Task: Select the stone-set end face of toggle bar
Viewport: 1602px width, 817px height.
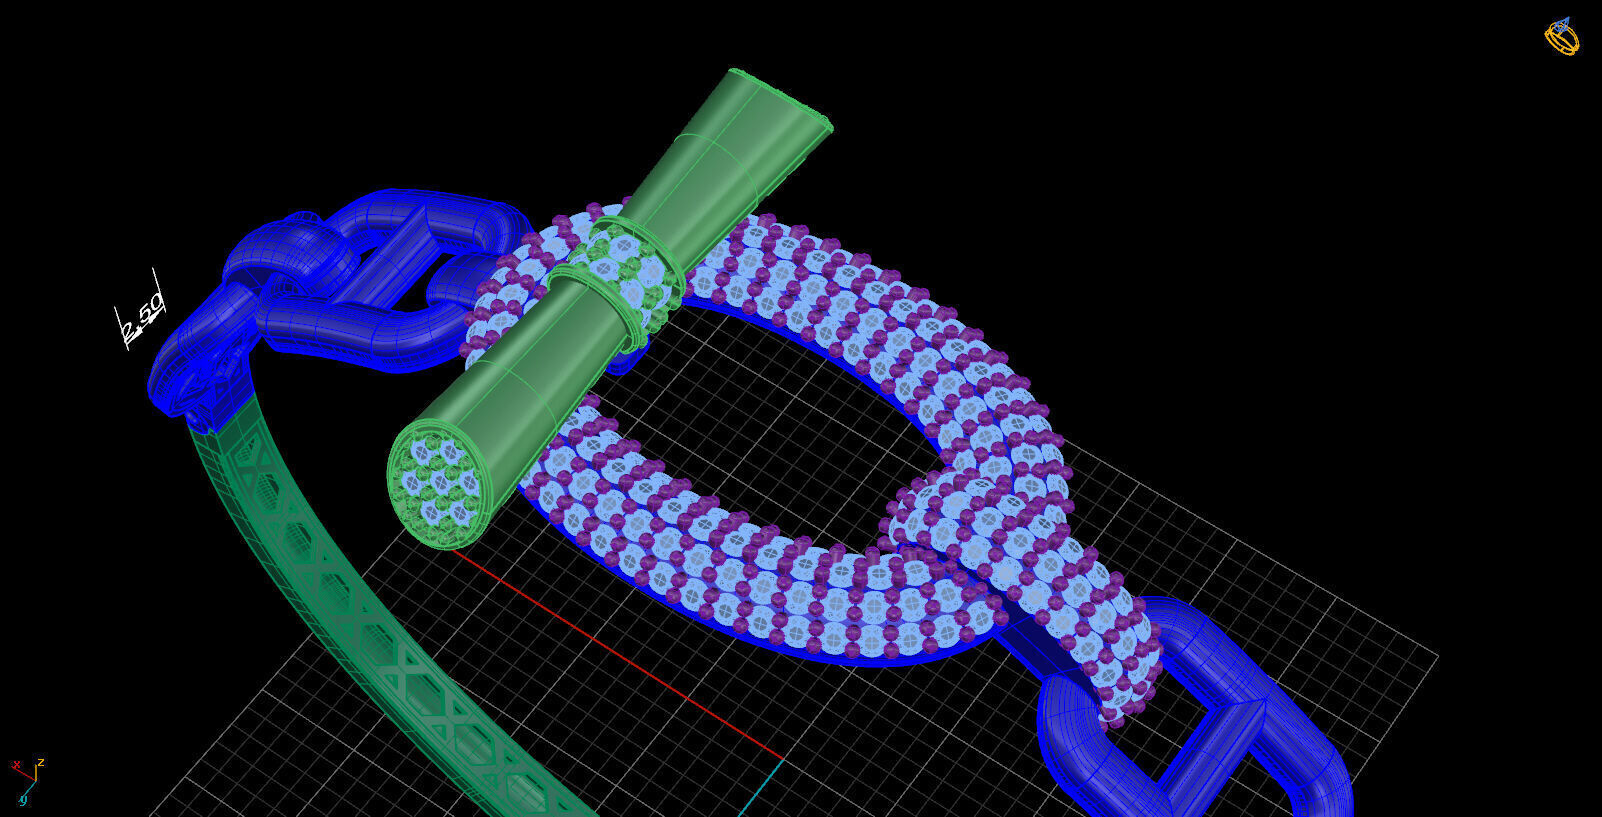Action: [438, 484]
